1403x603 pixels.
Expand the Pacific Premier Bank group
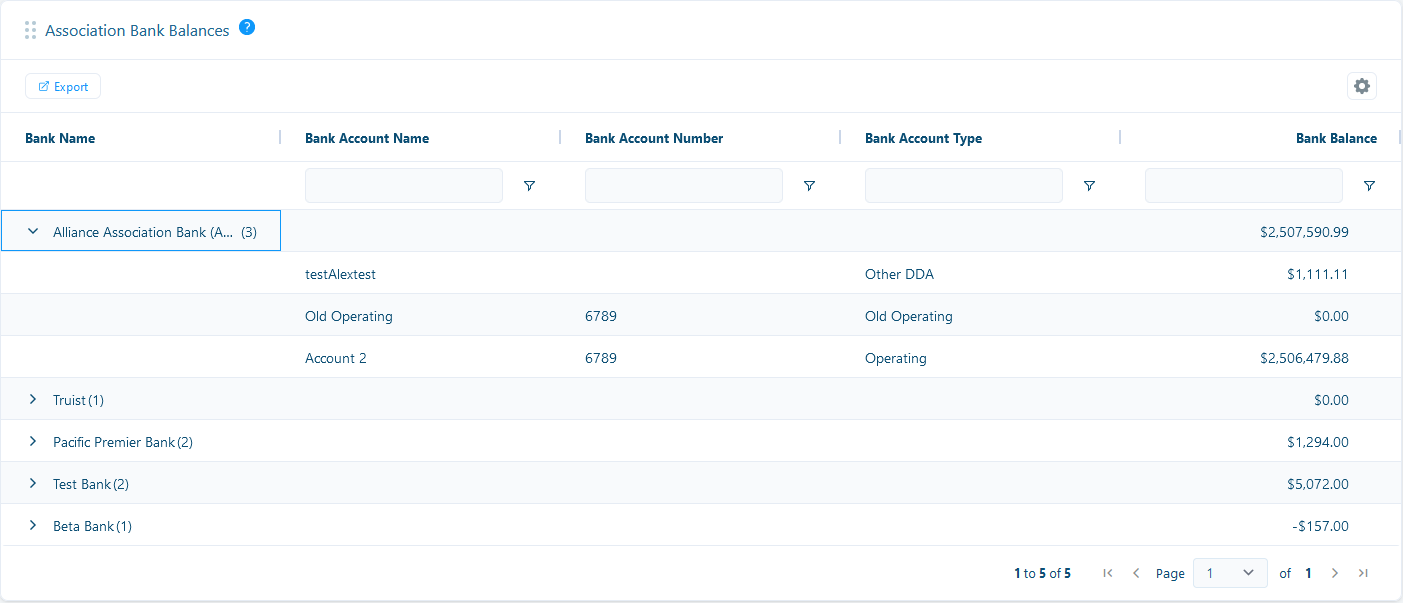tap(33, 442)
